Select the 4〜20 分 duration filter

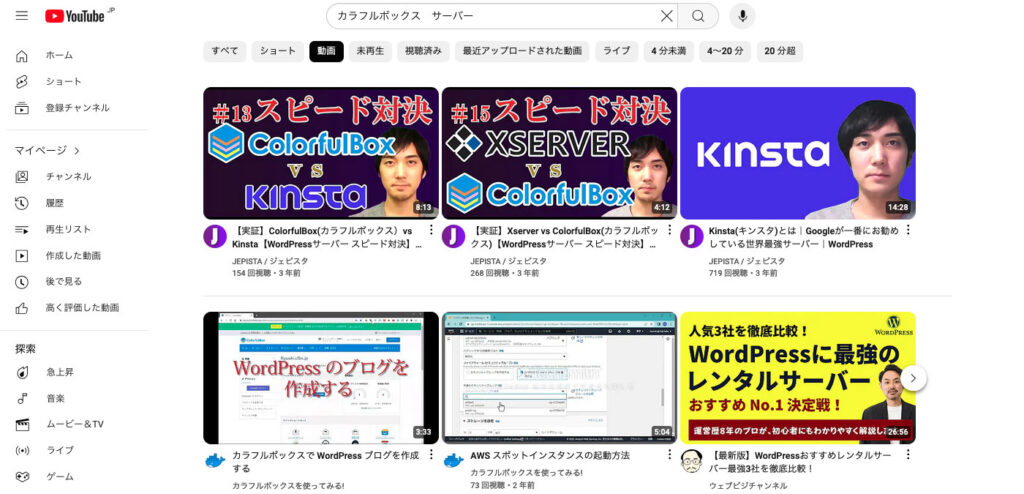click(x=725, y=51)
